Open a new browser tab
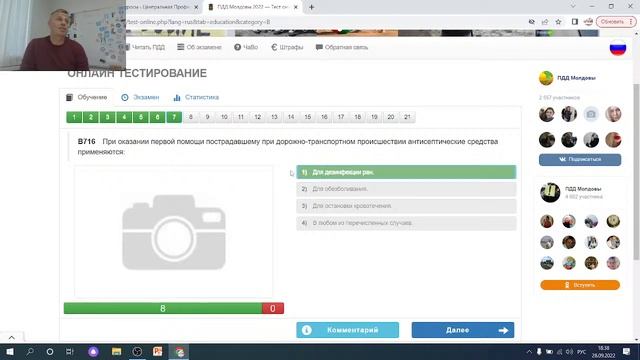Viewport: 640px width, 360px height. [311, 7]
